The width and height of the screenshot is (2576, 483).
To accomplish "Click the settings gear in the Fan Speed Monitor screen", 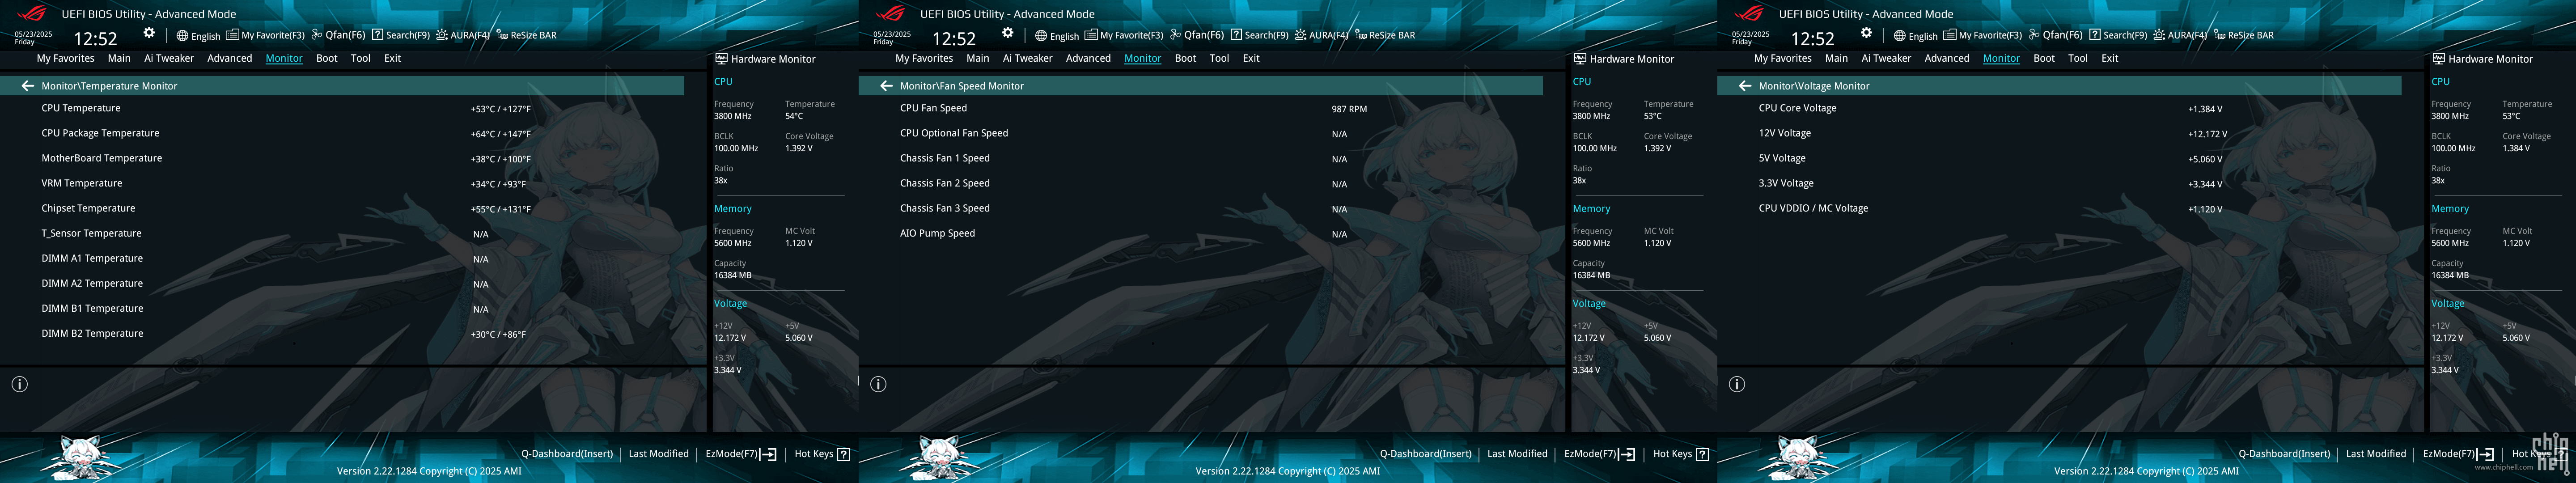I will tap(1008, 34).
